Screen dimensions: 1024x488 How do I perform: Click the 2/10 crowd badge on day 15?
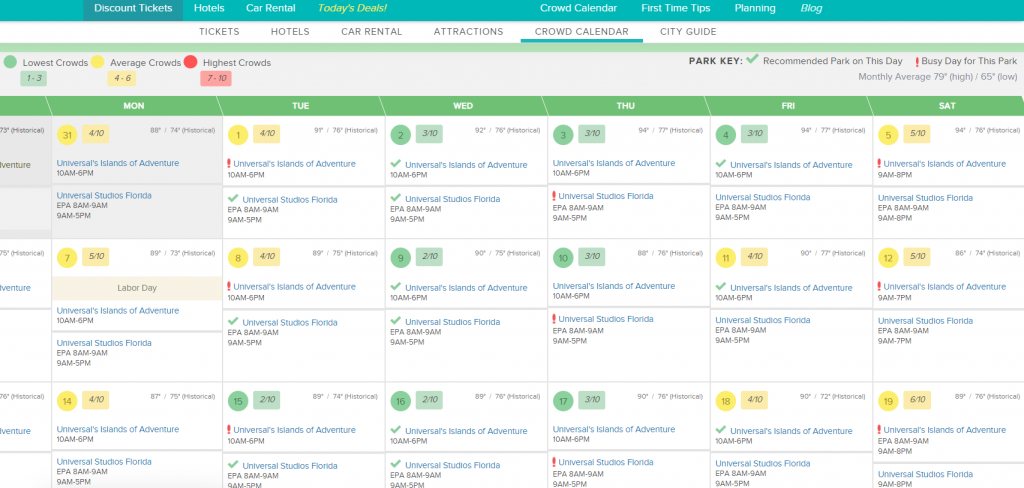pyautogui.click(x=266, y=401)
